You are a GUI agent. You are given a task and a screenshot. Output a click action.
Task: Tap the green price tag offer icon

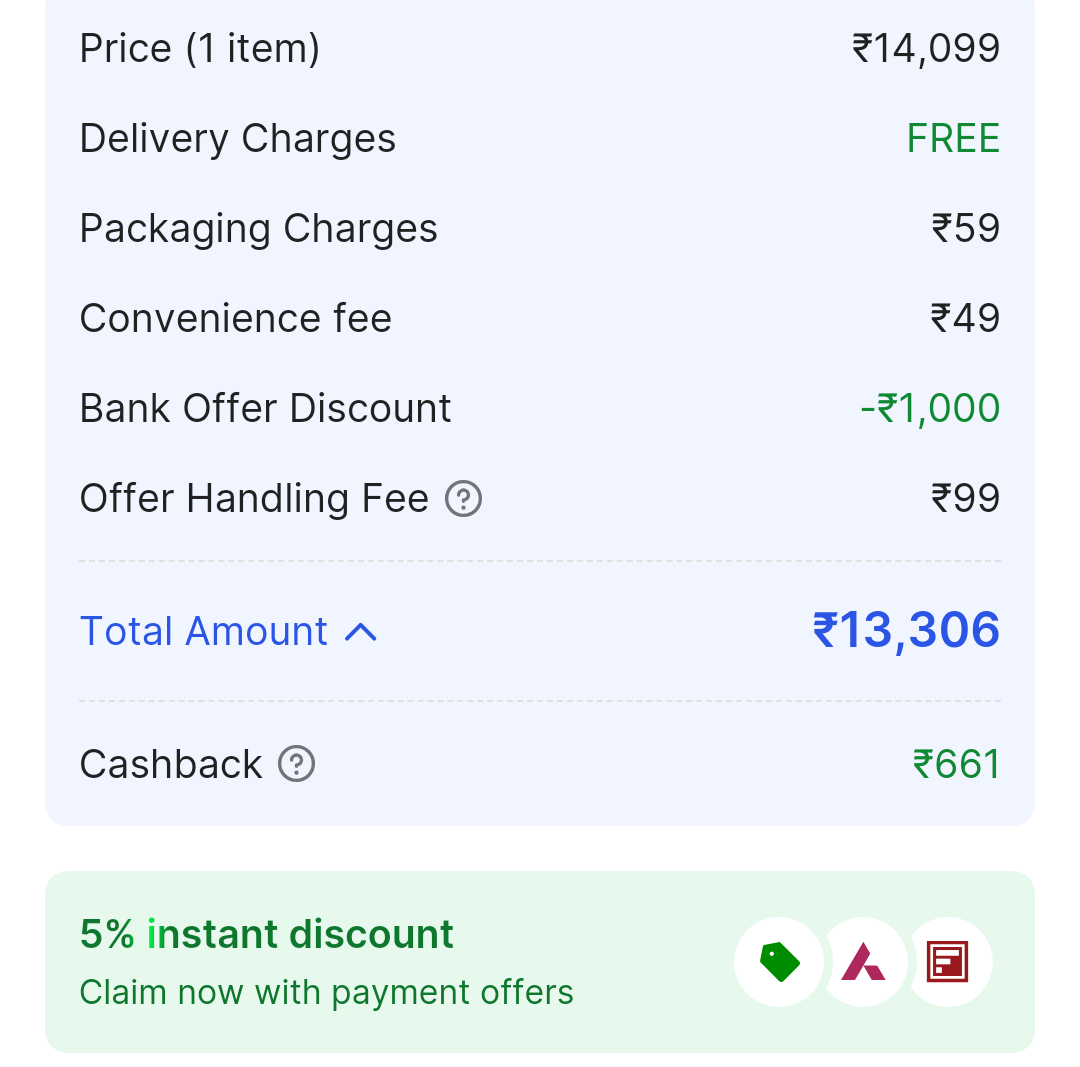779,962
